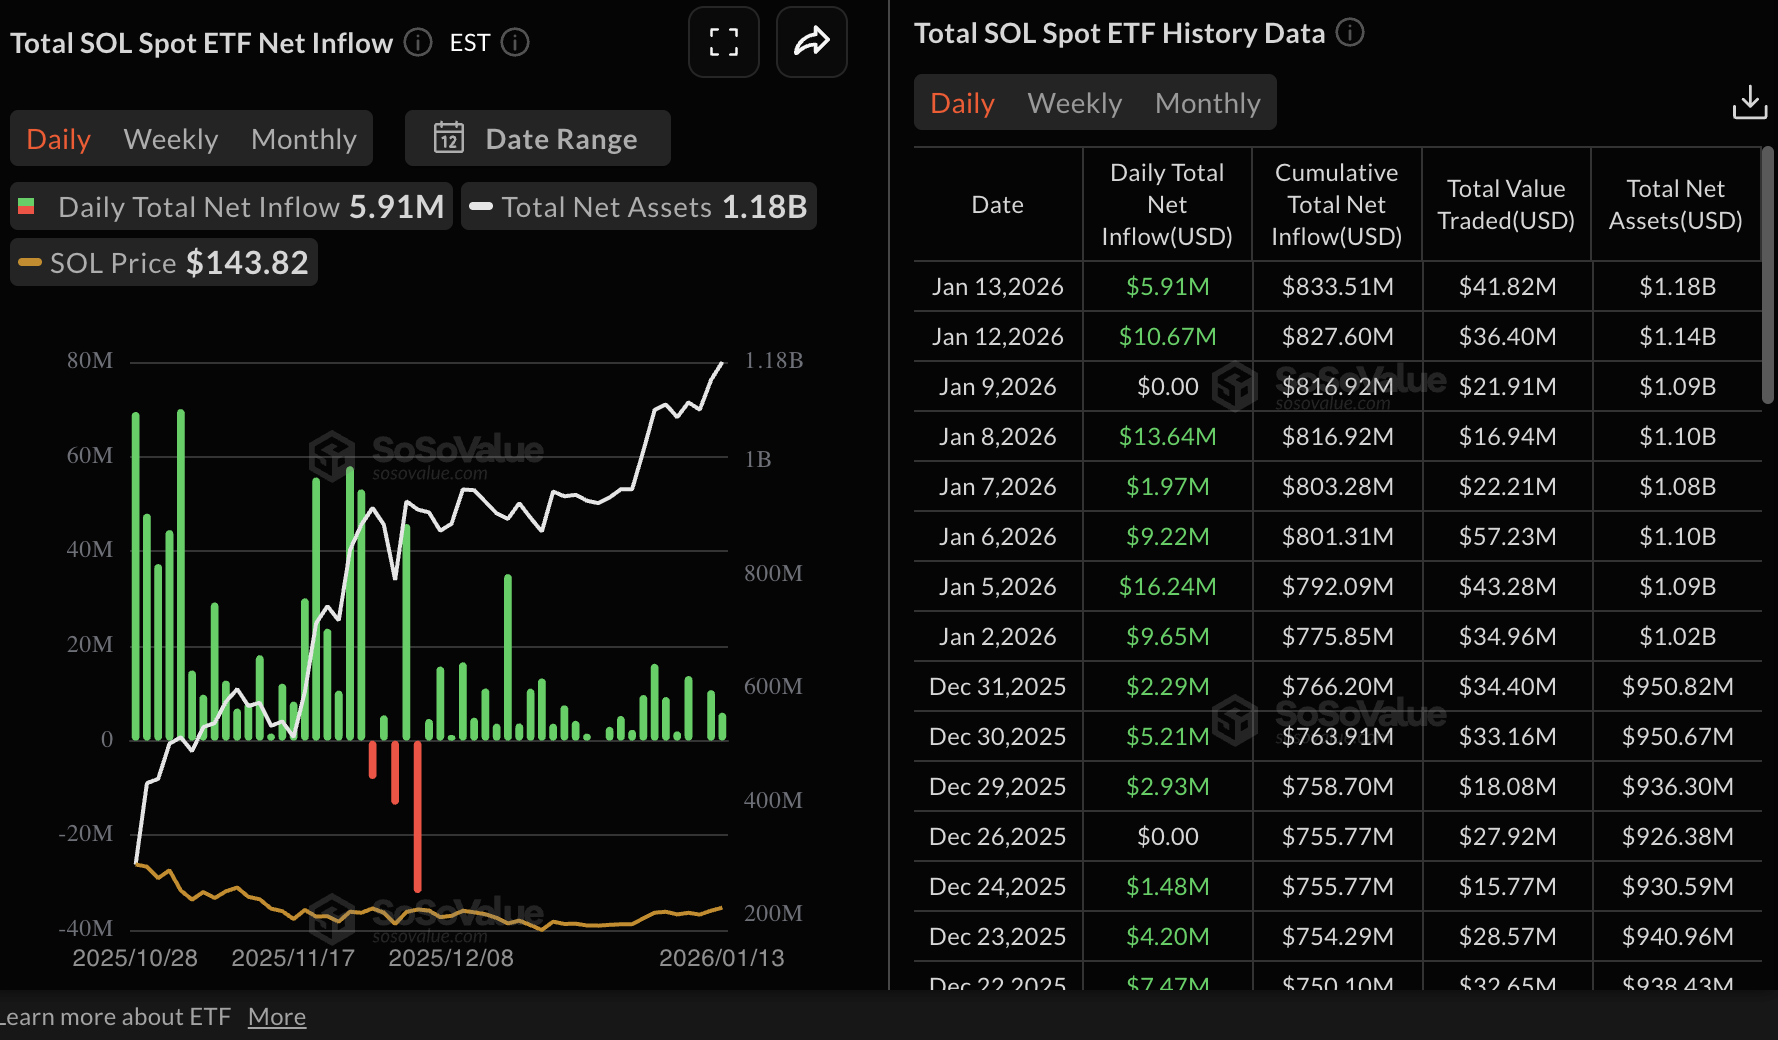Click calendar icon in Date Range

pos(449,138)
